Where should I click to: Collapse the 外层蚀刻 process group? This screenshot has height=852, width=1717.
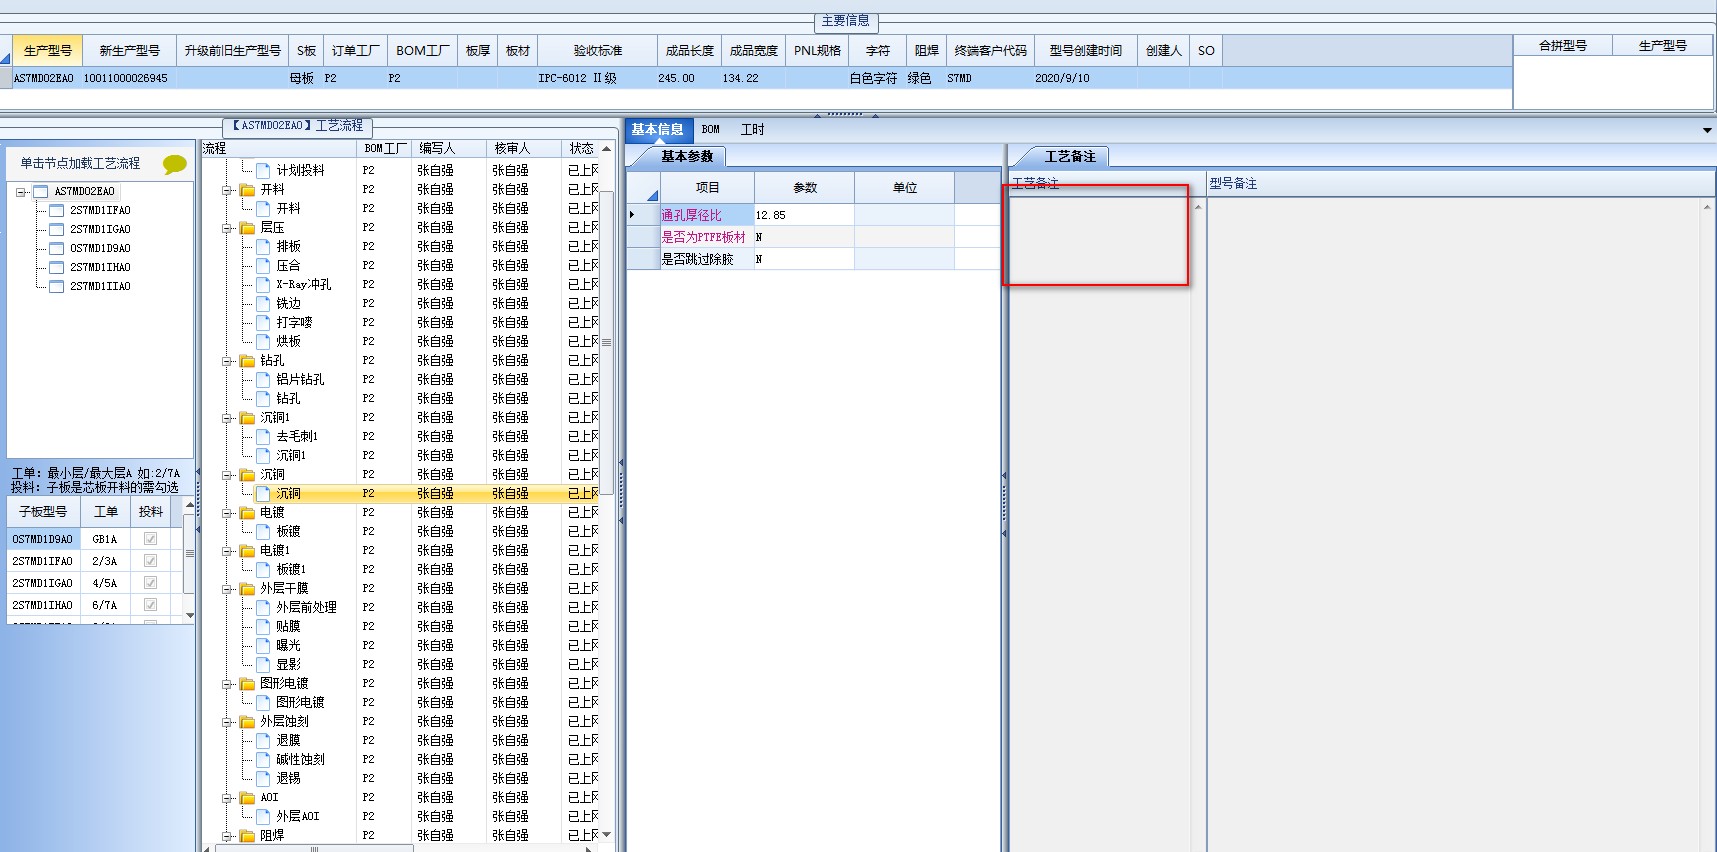227,722
